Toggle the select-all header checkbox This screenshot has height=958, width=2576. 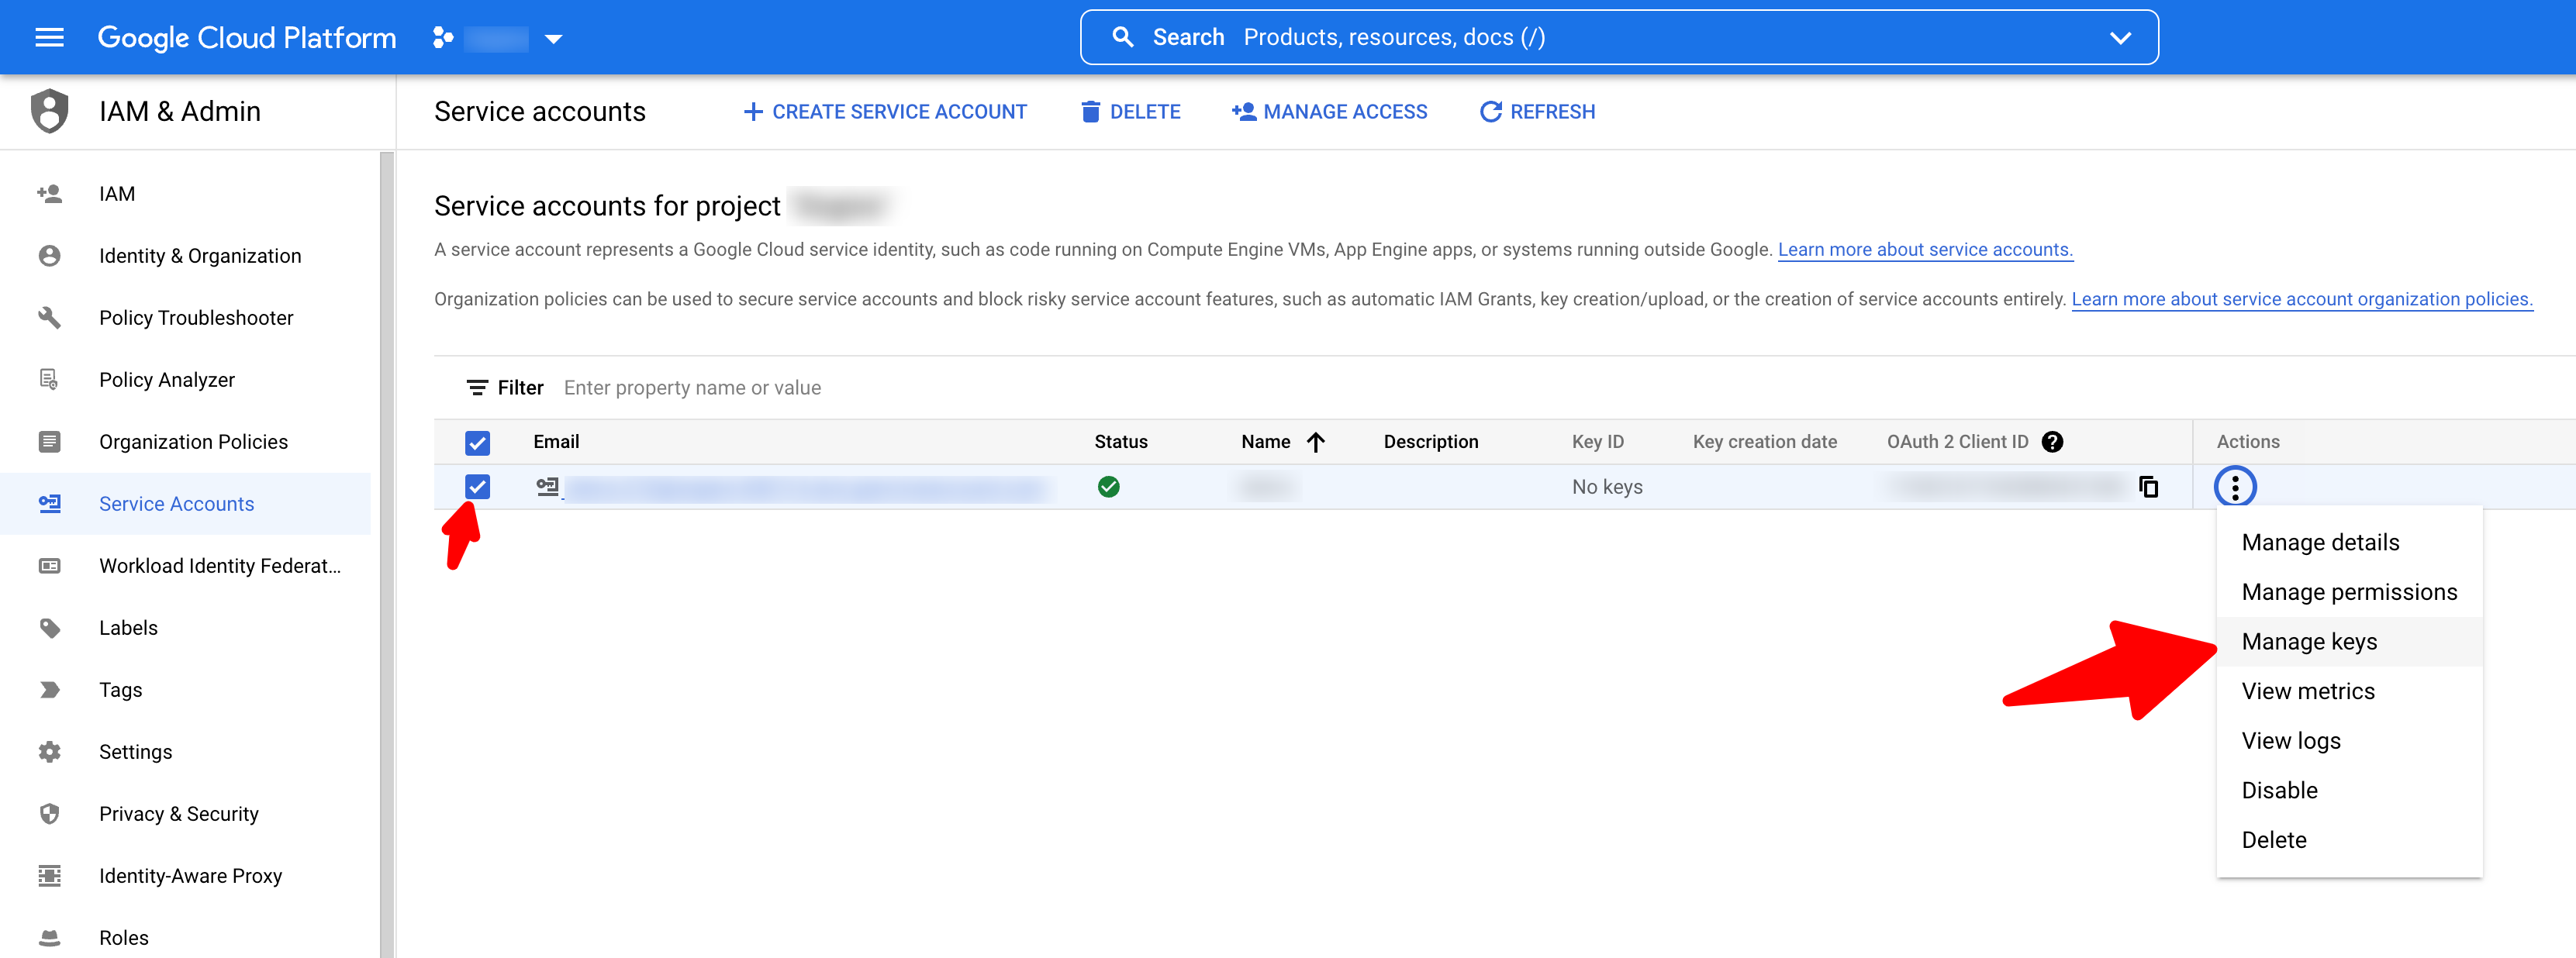(x=477, y=442)
